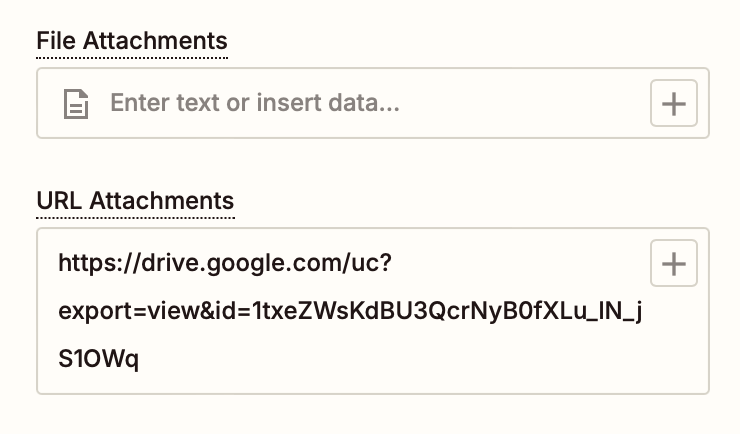Focus the URL Attachments text box

(x=350, y=310)
